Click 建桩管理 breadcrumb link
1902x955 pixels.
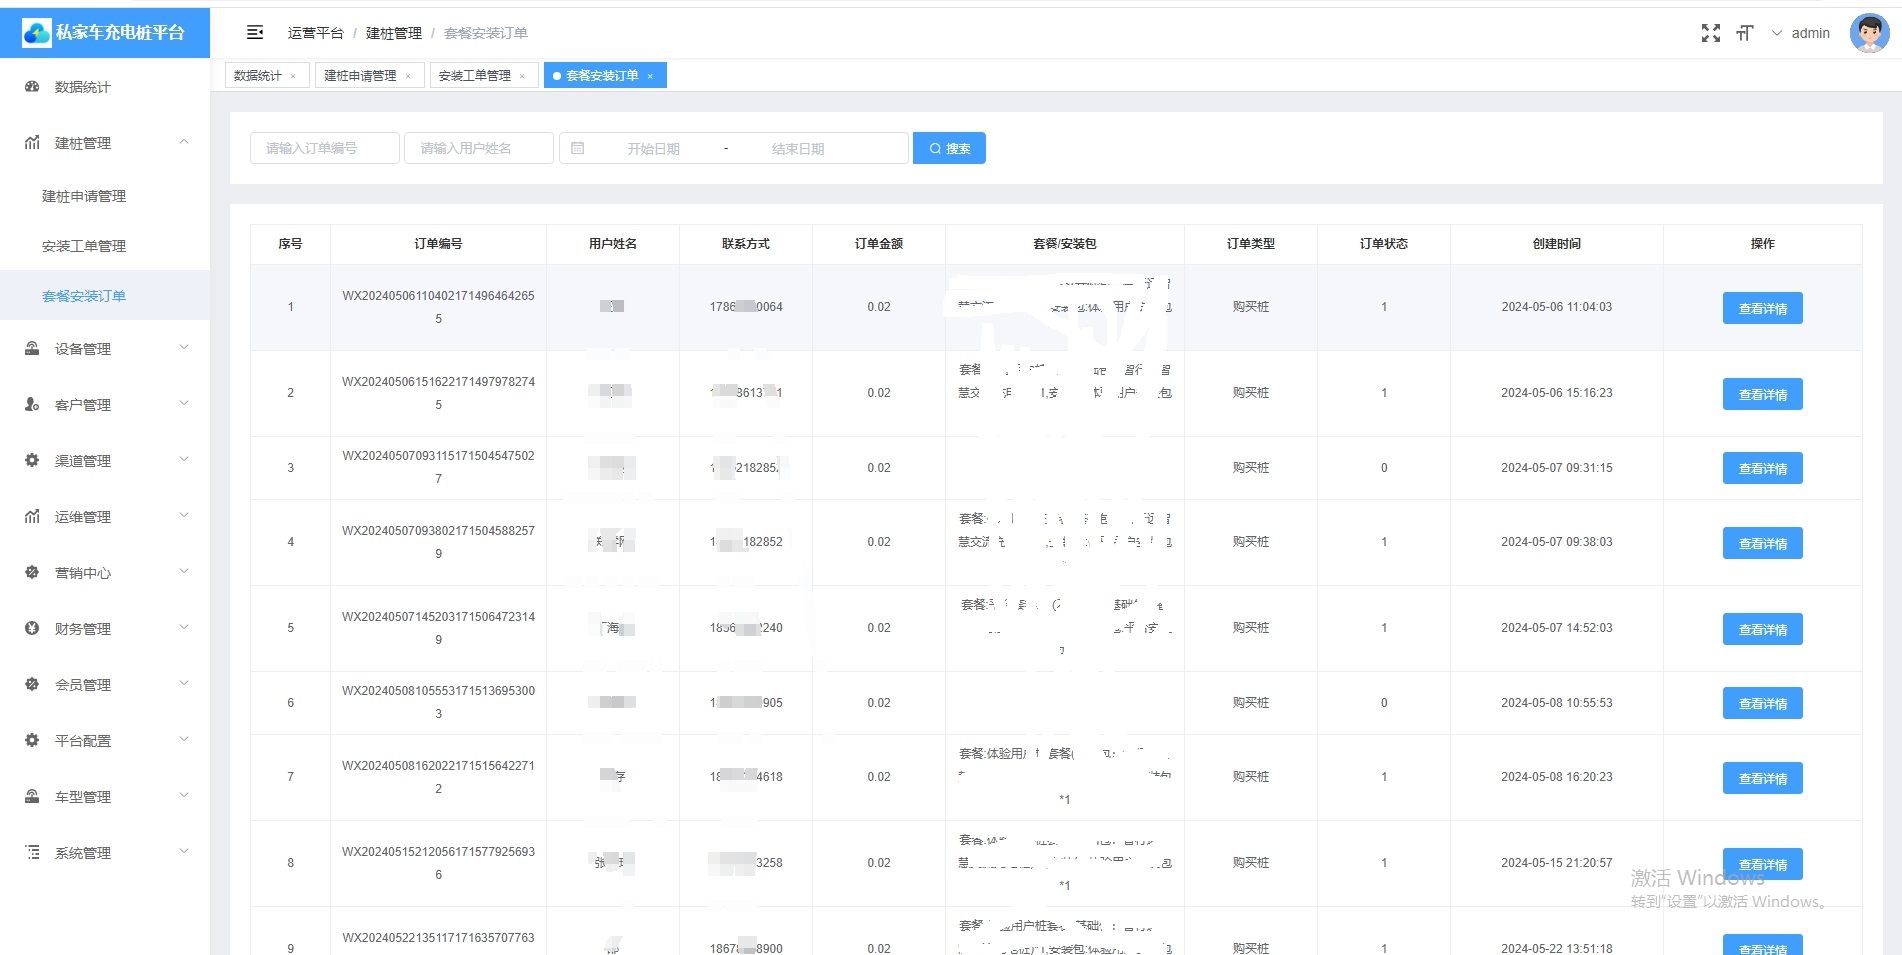394,33
